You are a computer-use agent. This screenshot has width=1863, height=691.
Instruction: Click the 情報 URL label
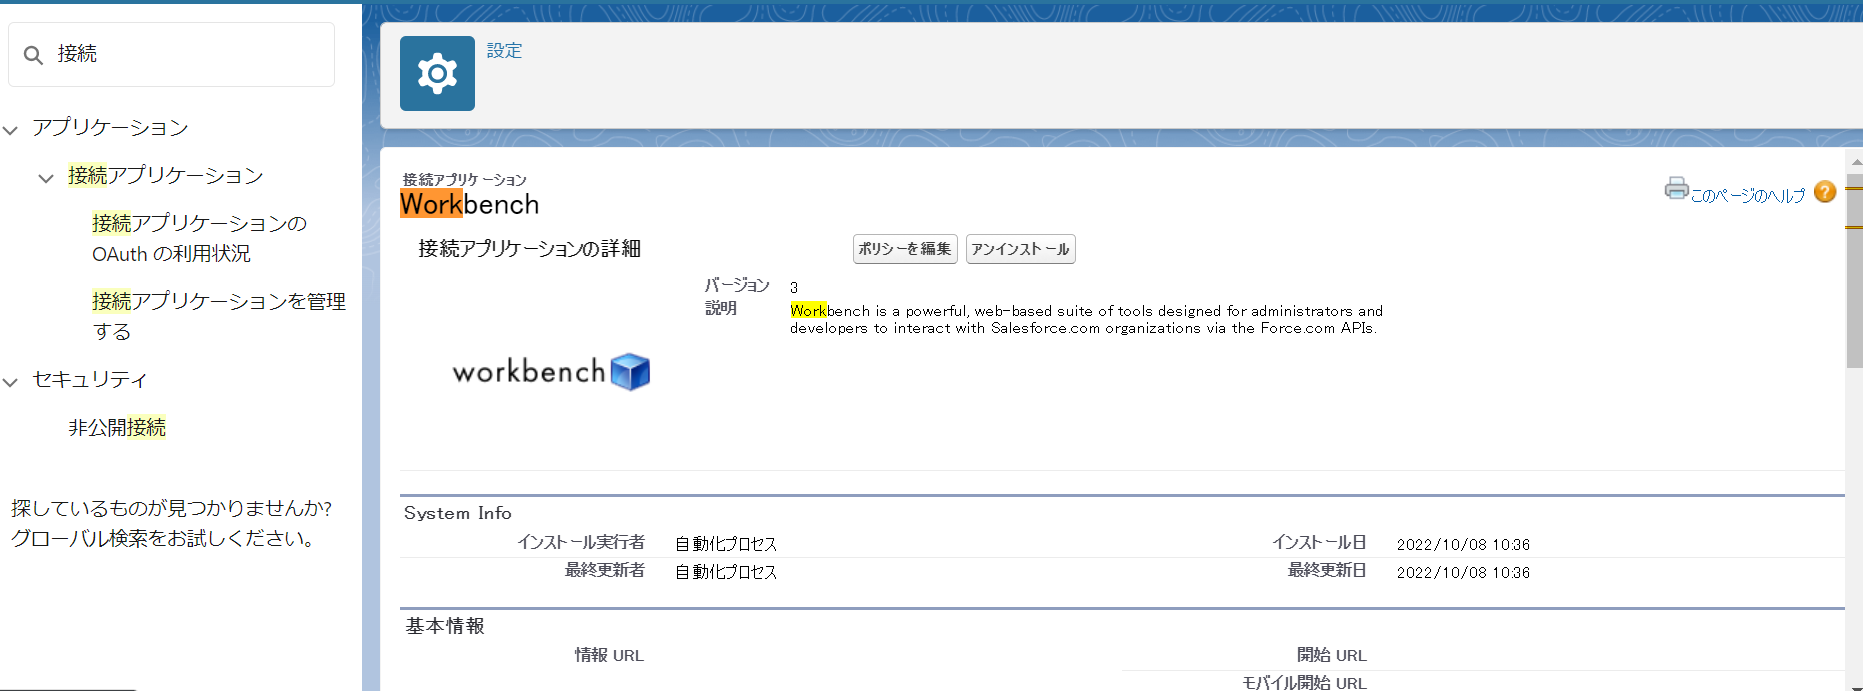point(609,655)
